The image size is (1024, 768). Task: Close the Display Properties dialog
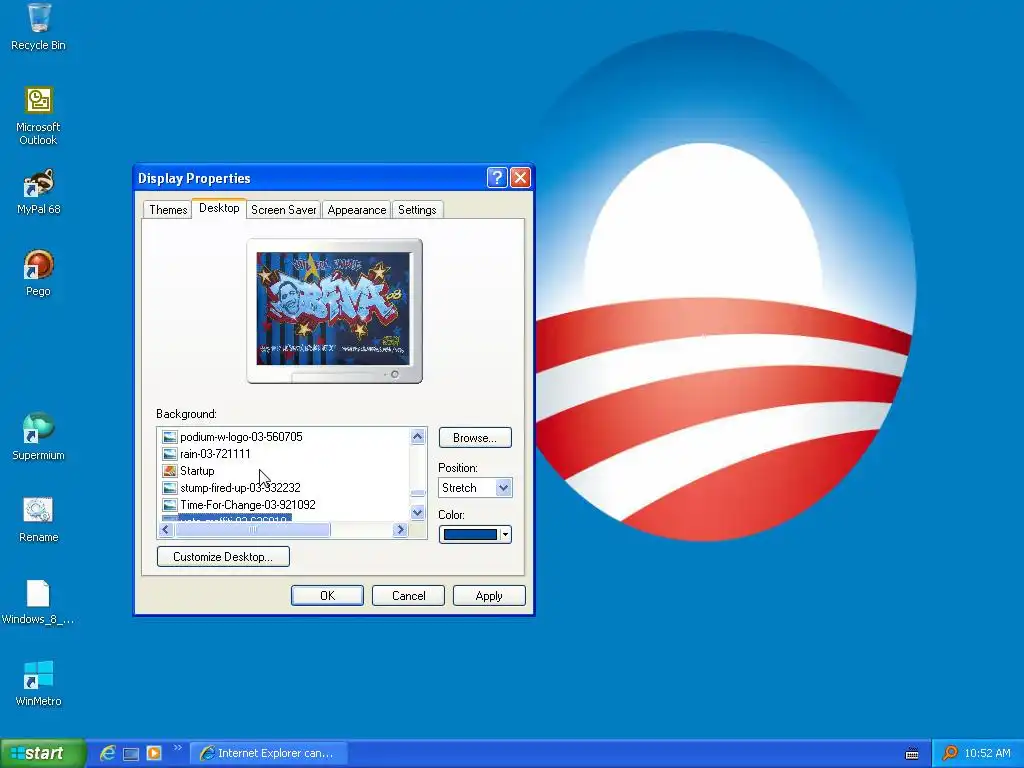pyautogui.click(x=520, y=178)
